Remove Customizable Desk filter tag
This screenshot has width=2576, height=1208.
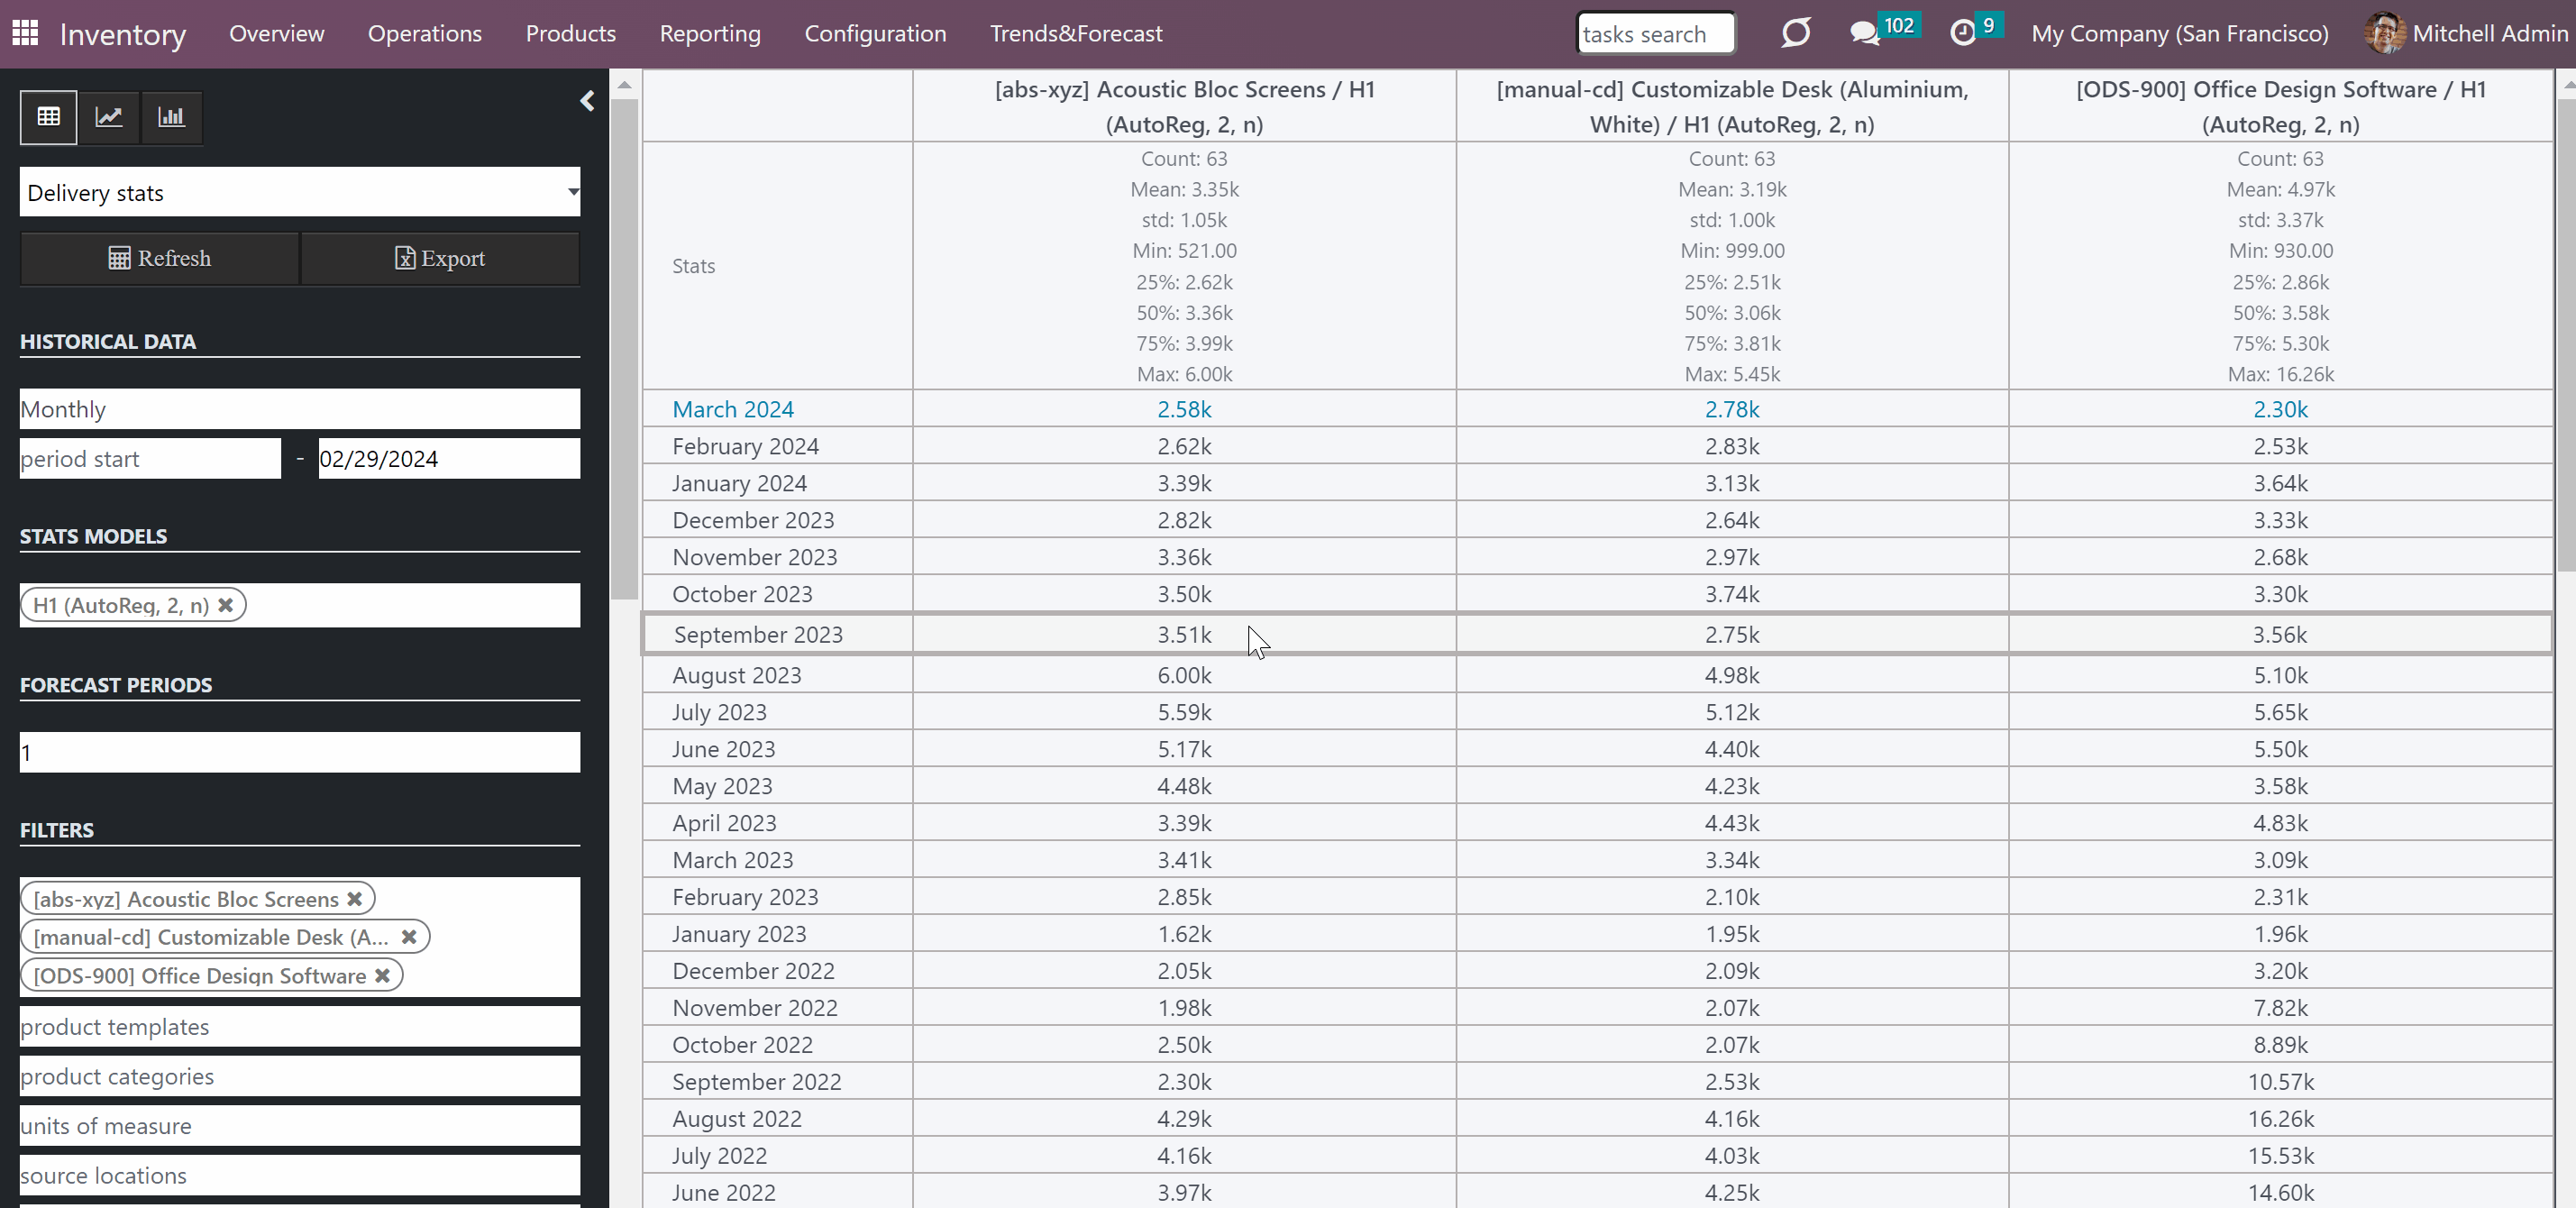[x=409, y=937]
